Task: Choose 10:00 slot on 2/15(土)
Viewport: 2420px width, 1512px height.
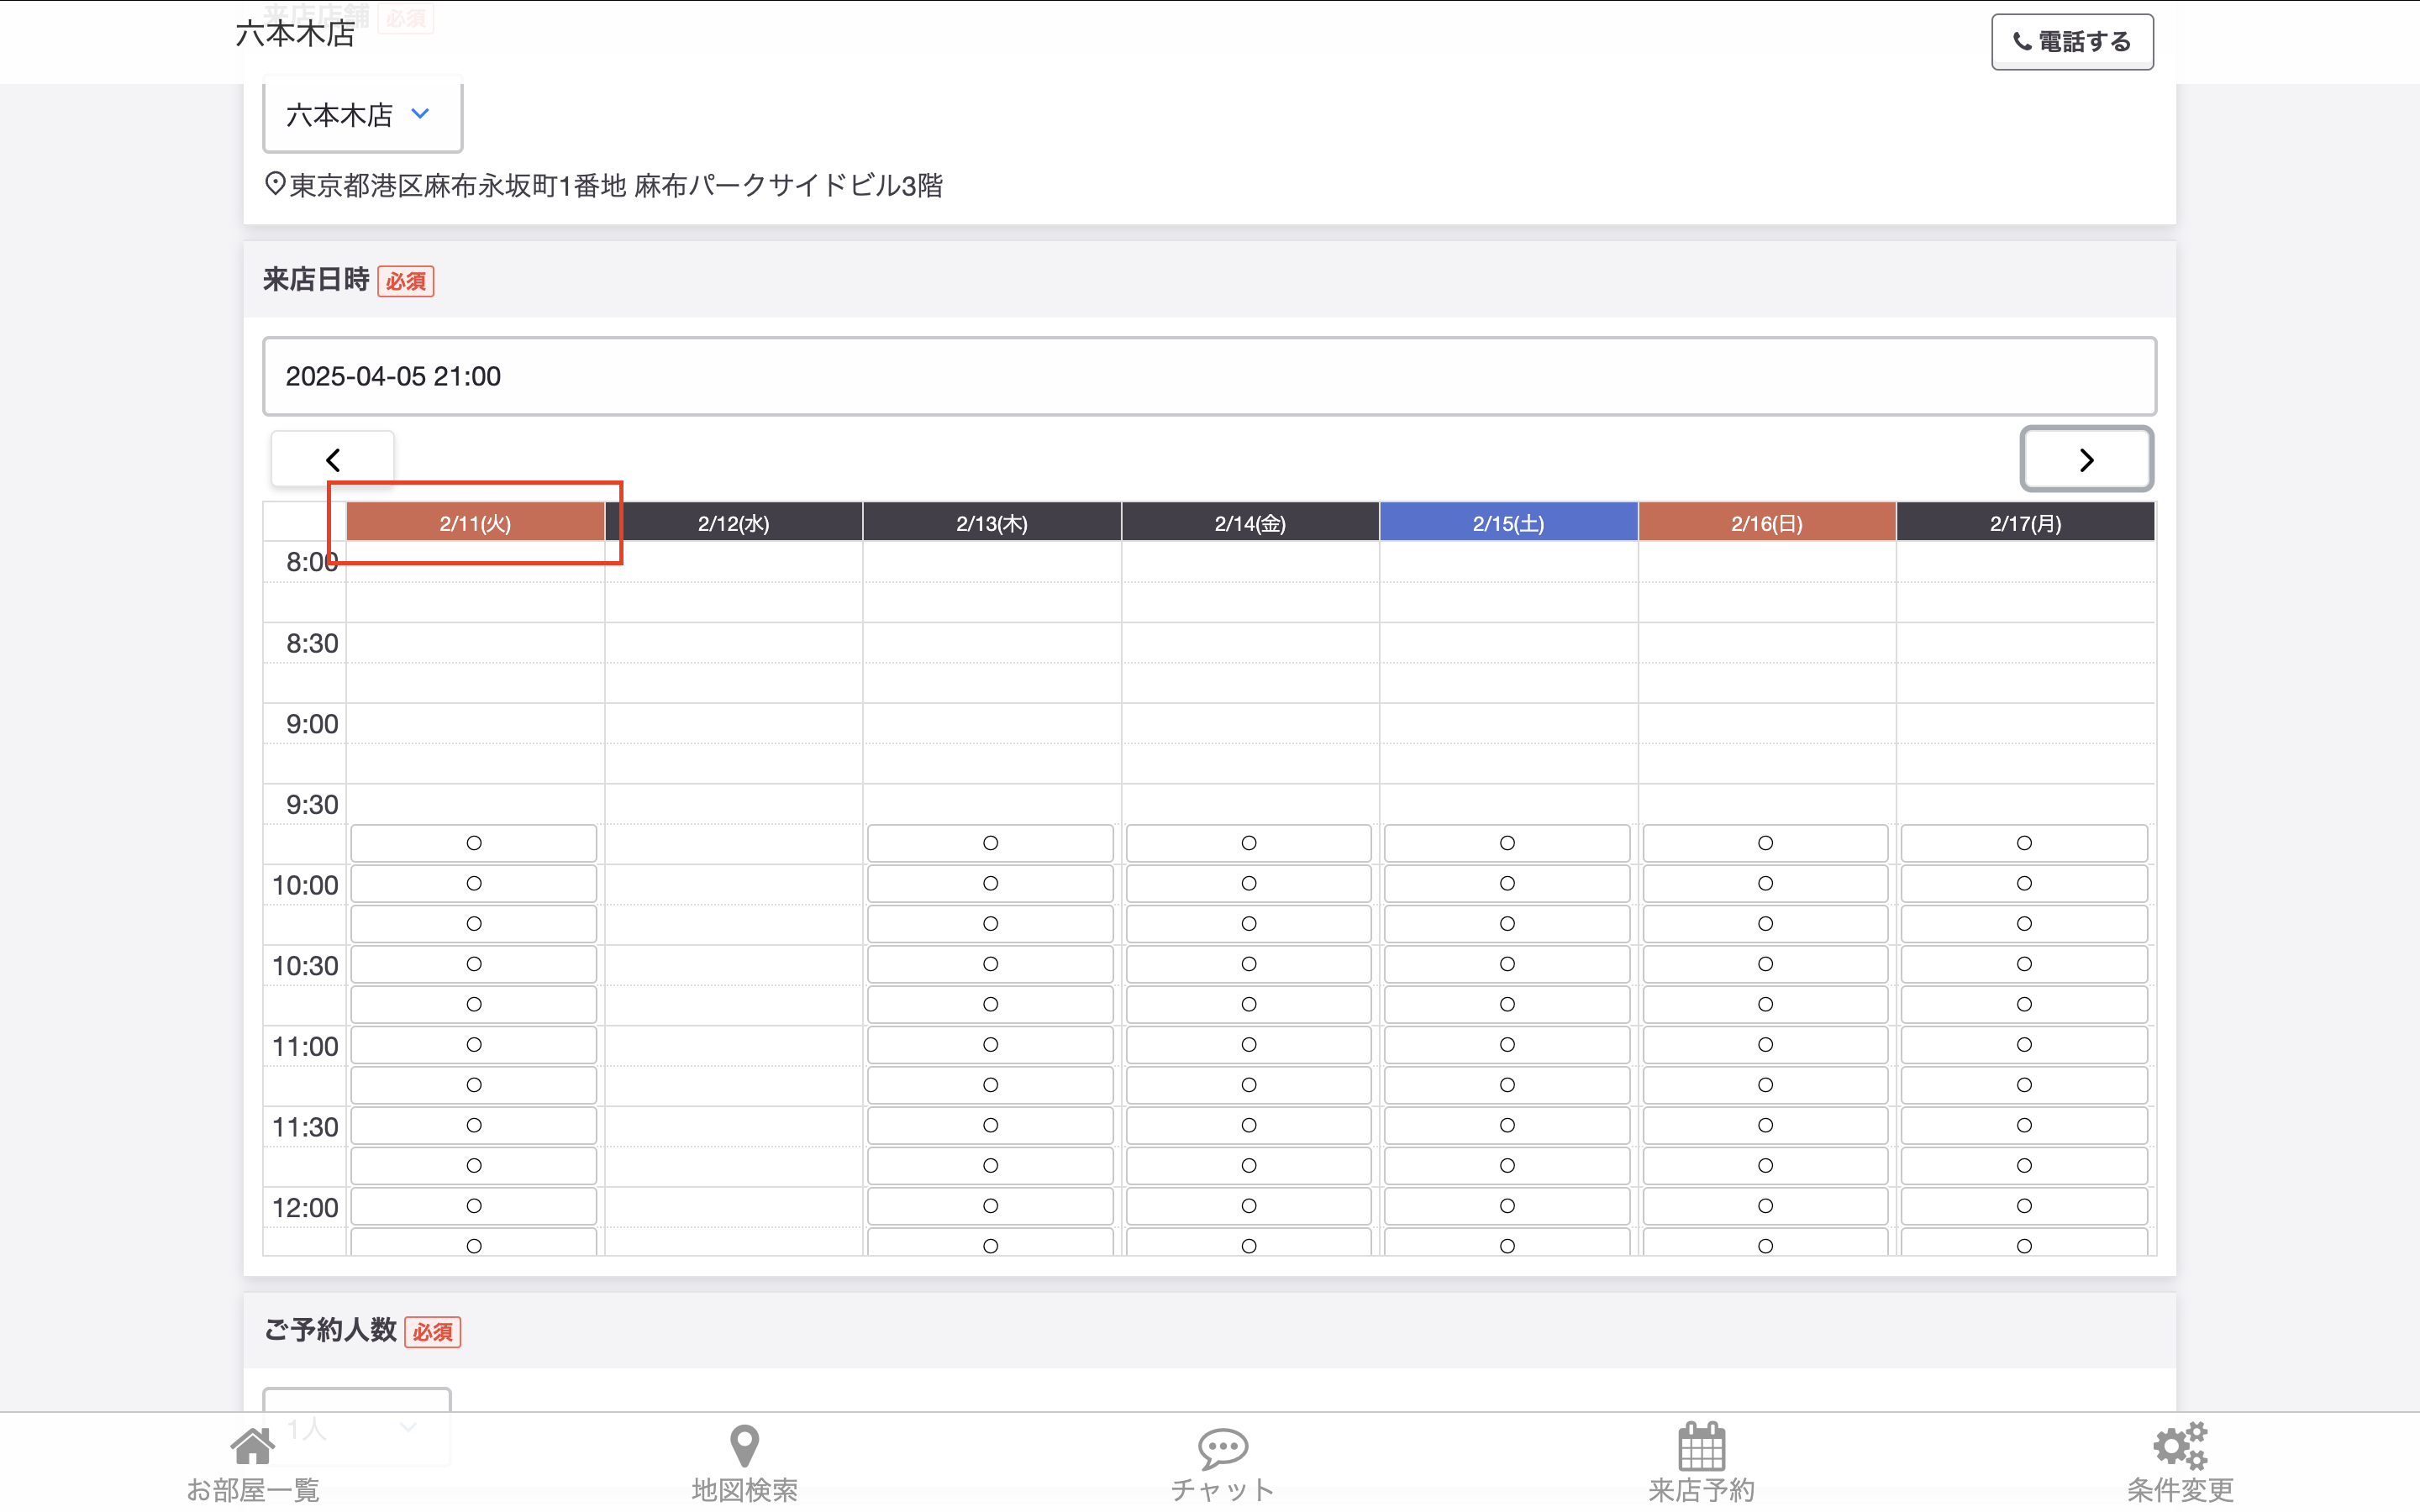Action: click(1507, 884)
